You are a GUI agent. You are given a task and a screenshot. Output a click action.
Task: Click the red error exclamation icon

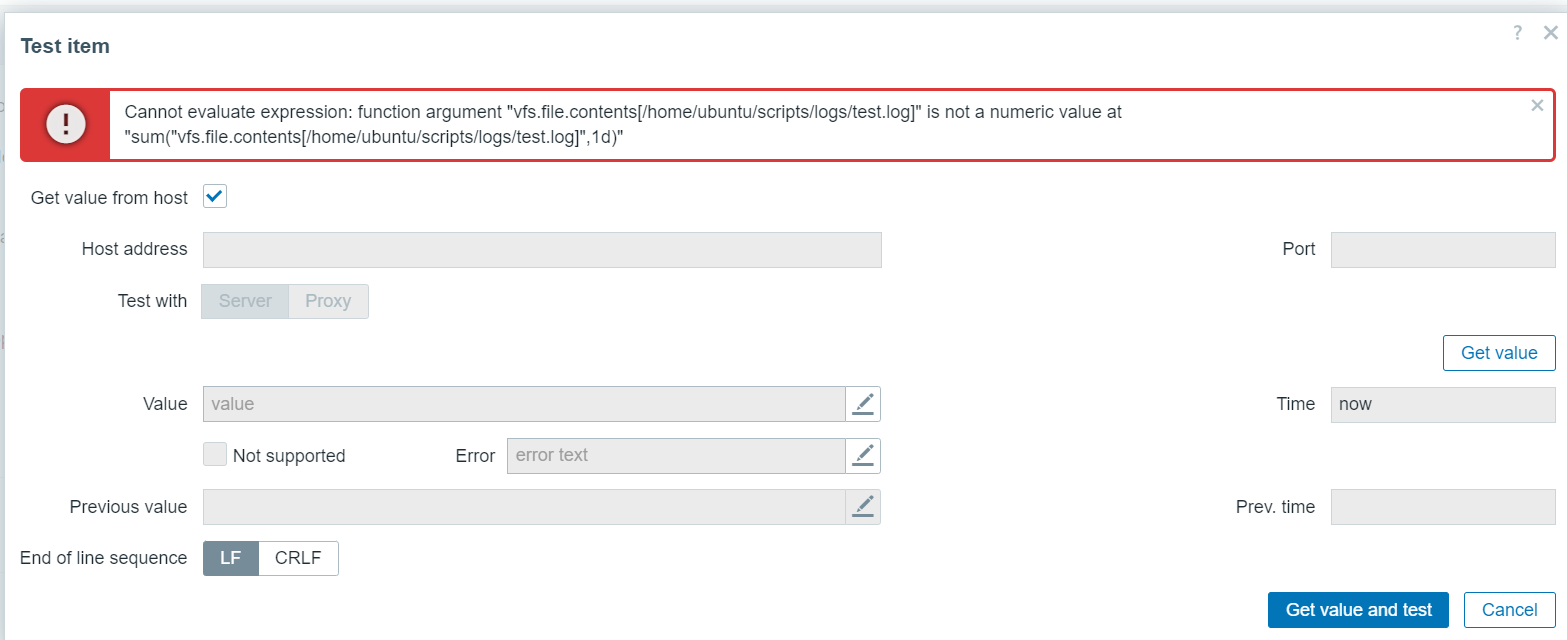[66, 124]
